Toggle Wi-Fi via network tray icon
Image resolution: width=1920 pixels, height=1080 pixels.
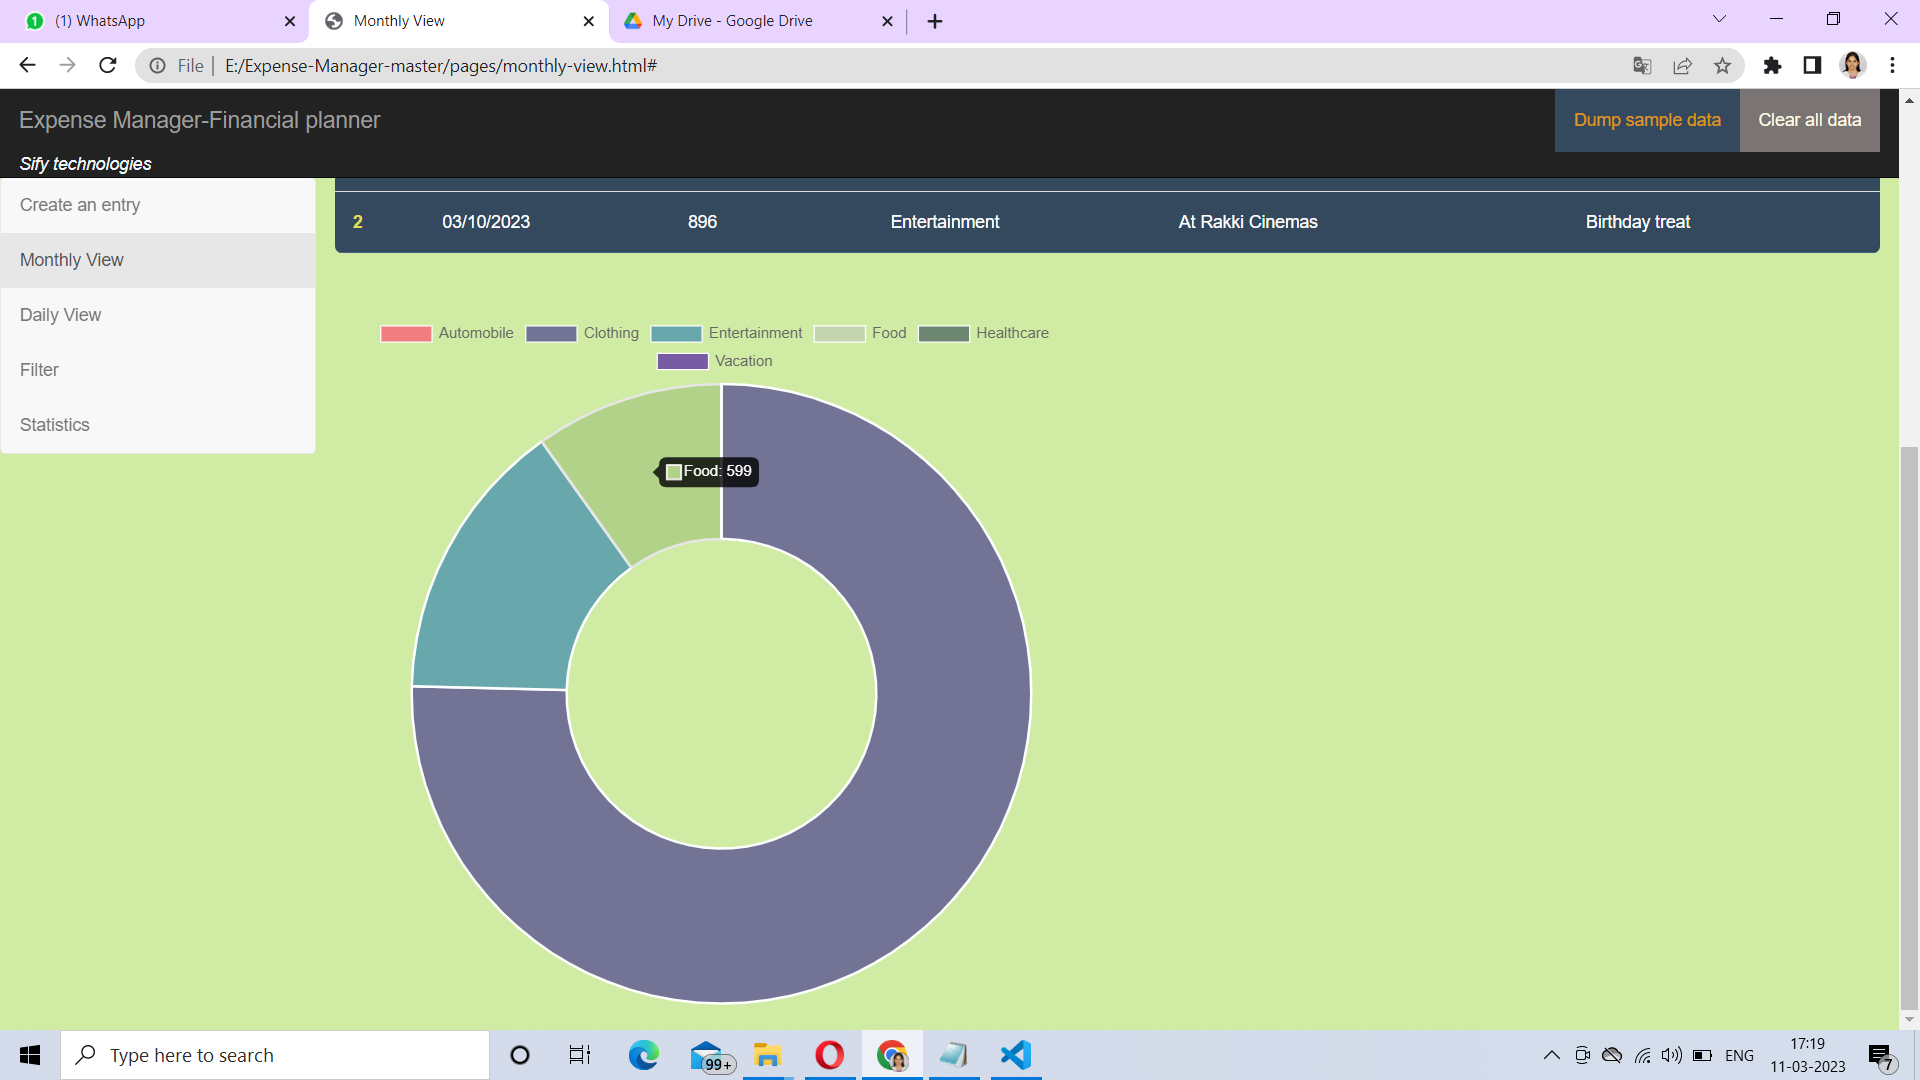[x=1642, y=1055]
